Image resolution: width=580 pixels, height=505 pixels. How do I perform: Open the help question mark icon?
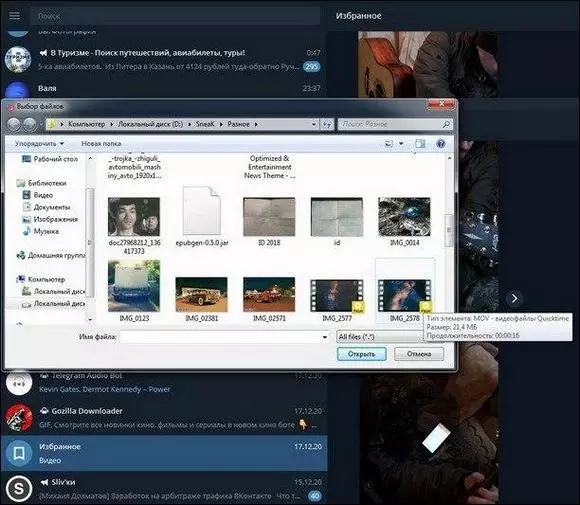pyautogui.click(x=441, y=144)
